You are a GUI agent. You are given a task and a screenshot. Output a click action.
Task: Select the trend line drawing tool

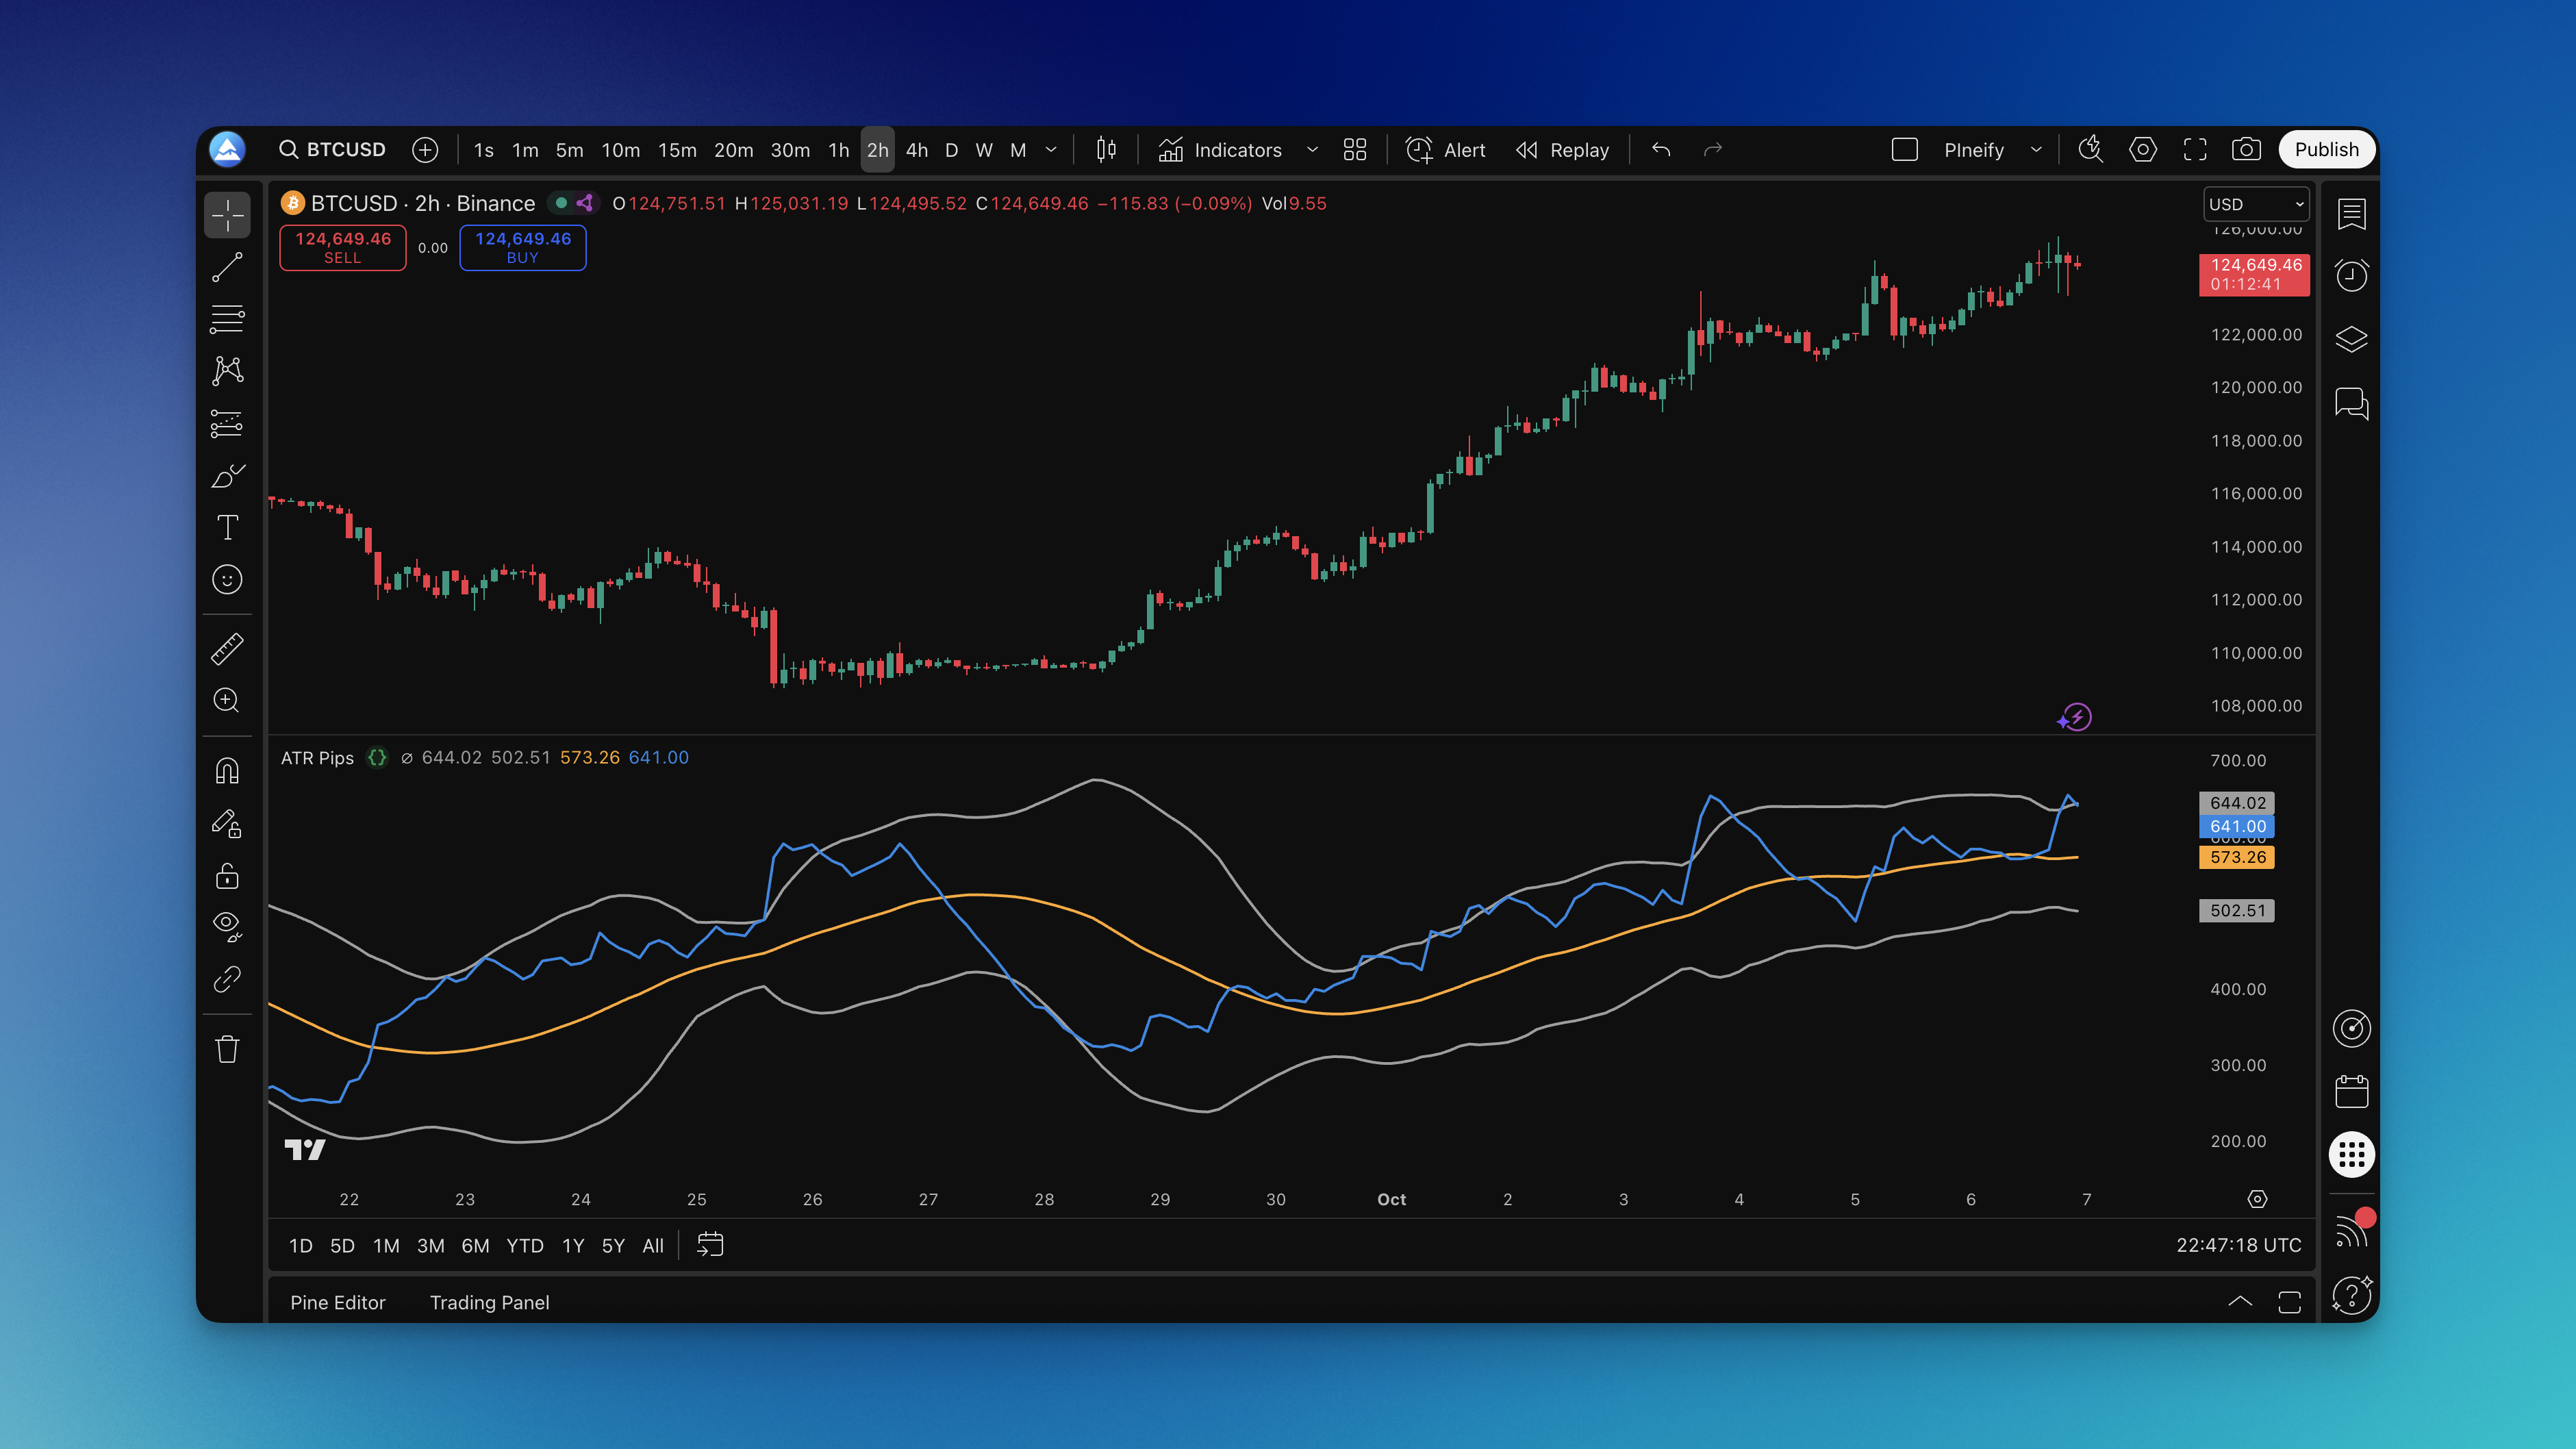(227, 267)
